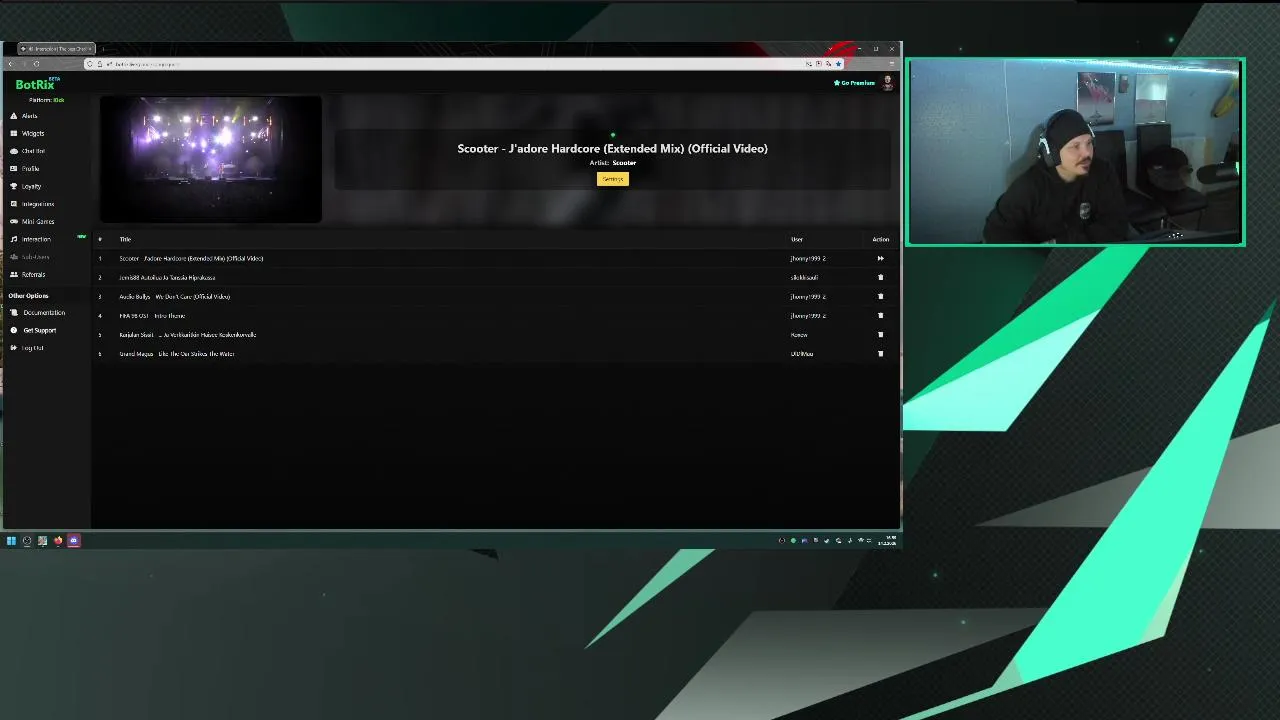
Task: Click the Get Support question icon
Action: click(14, 330)
